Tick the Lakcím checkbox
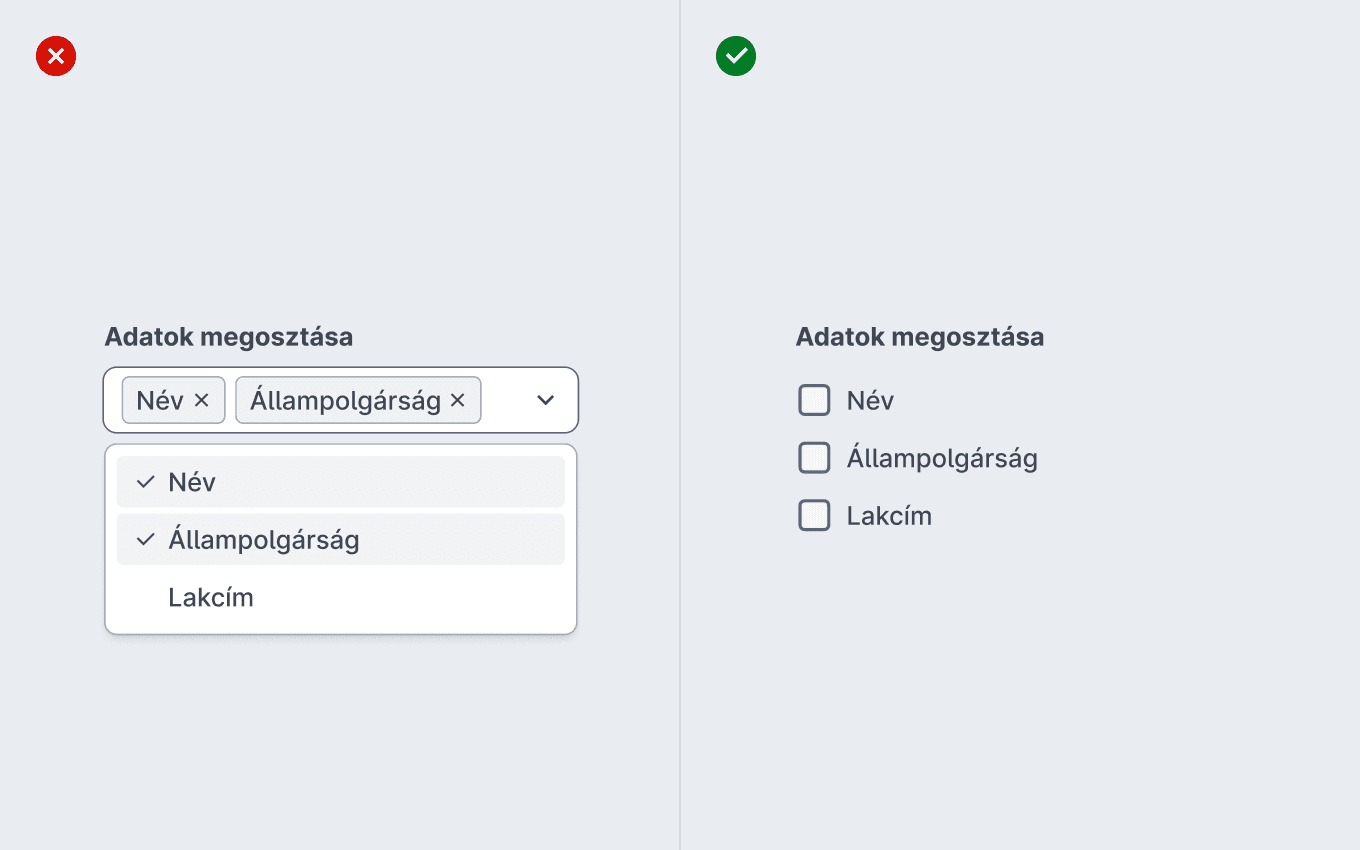 point(814,516)
